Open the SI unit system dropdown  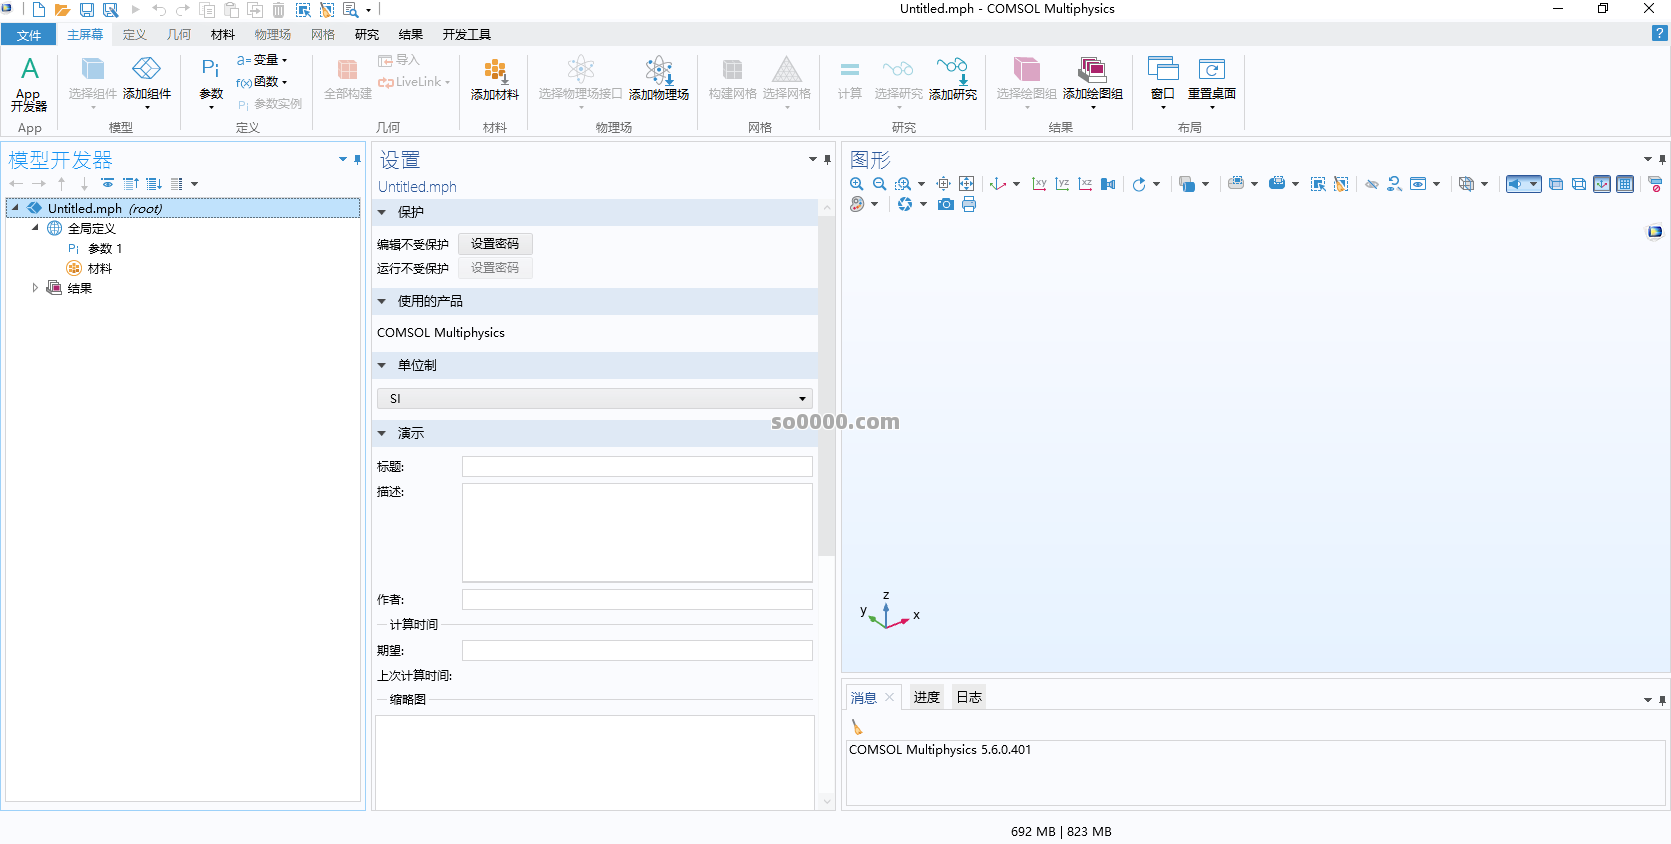coord(594,398)
